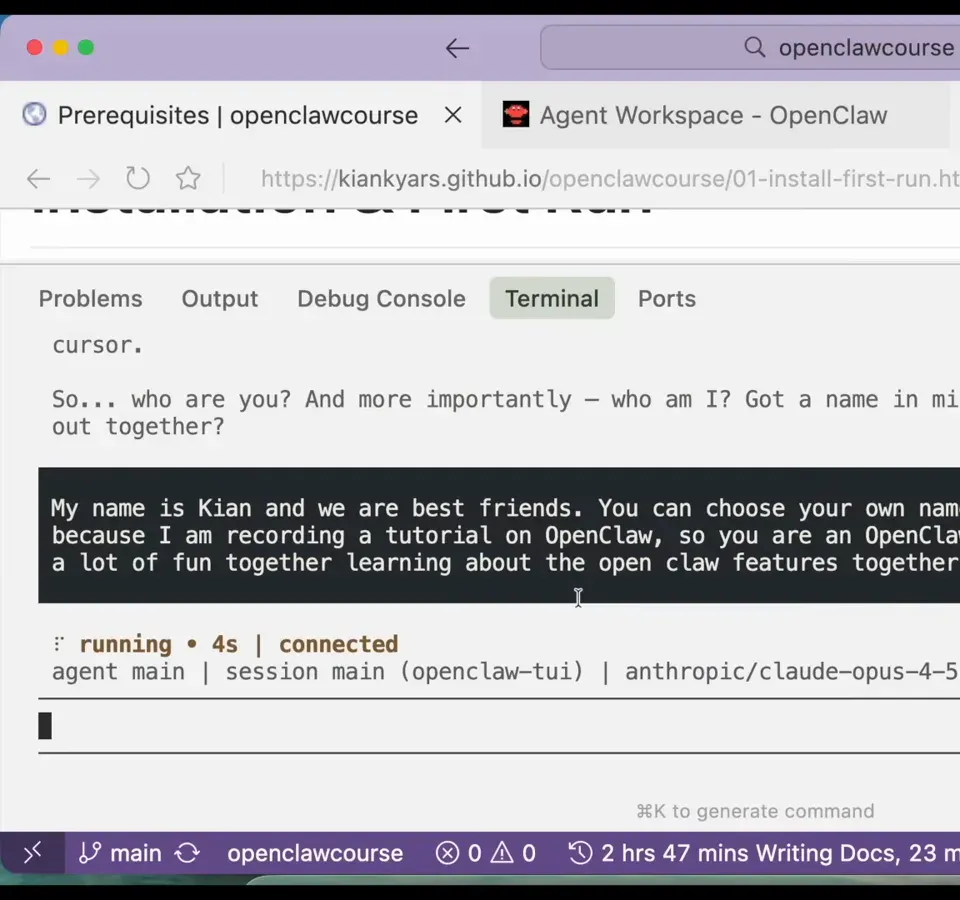Click 'session main (openclaw-tui)' text
The width and height of the screenshot is (960, 900).
coord(405,672)
